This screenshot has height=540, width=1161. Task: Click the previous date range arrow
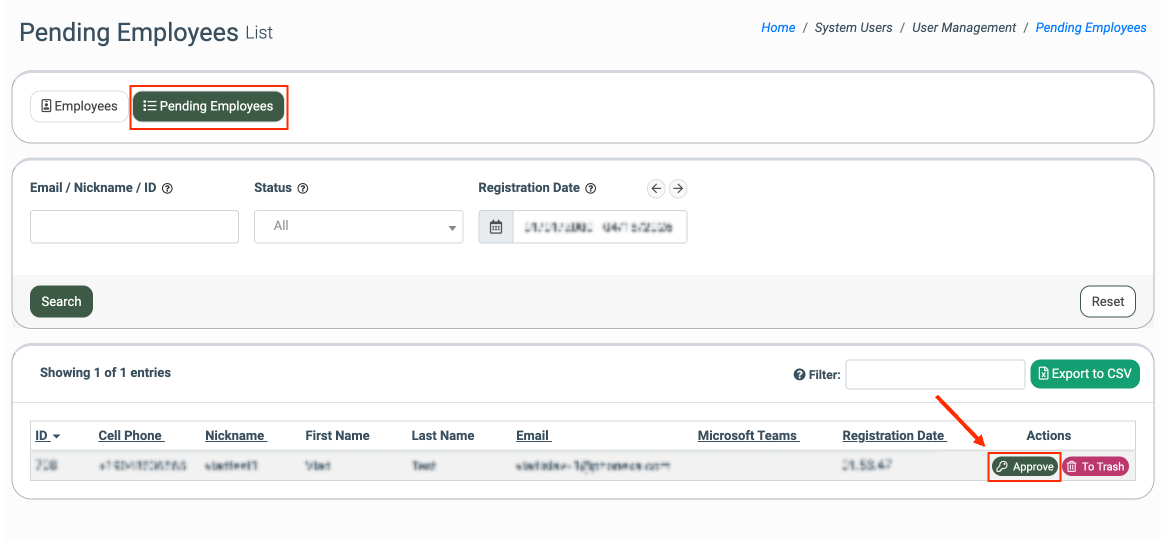(656, 188)
